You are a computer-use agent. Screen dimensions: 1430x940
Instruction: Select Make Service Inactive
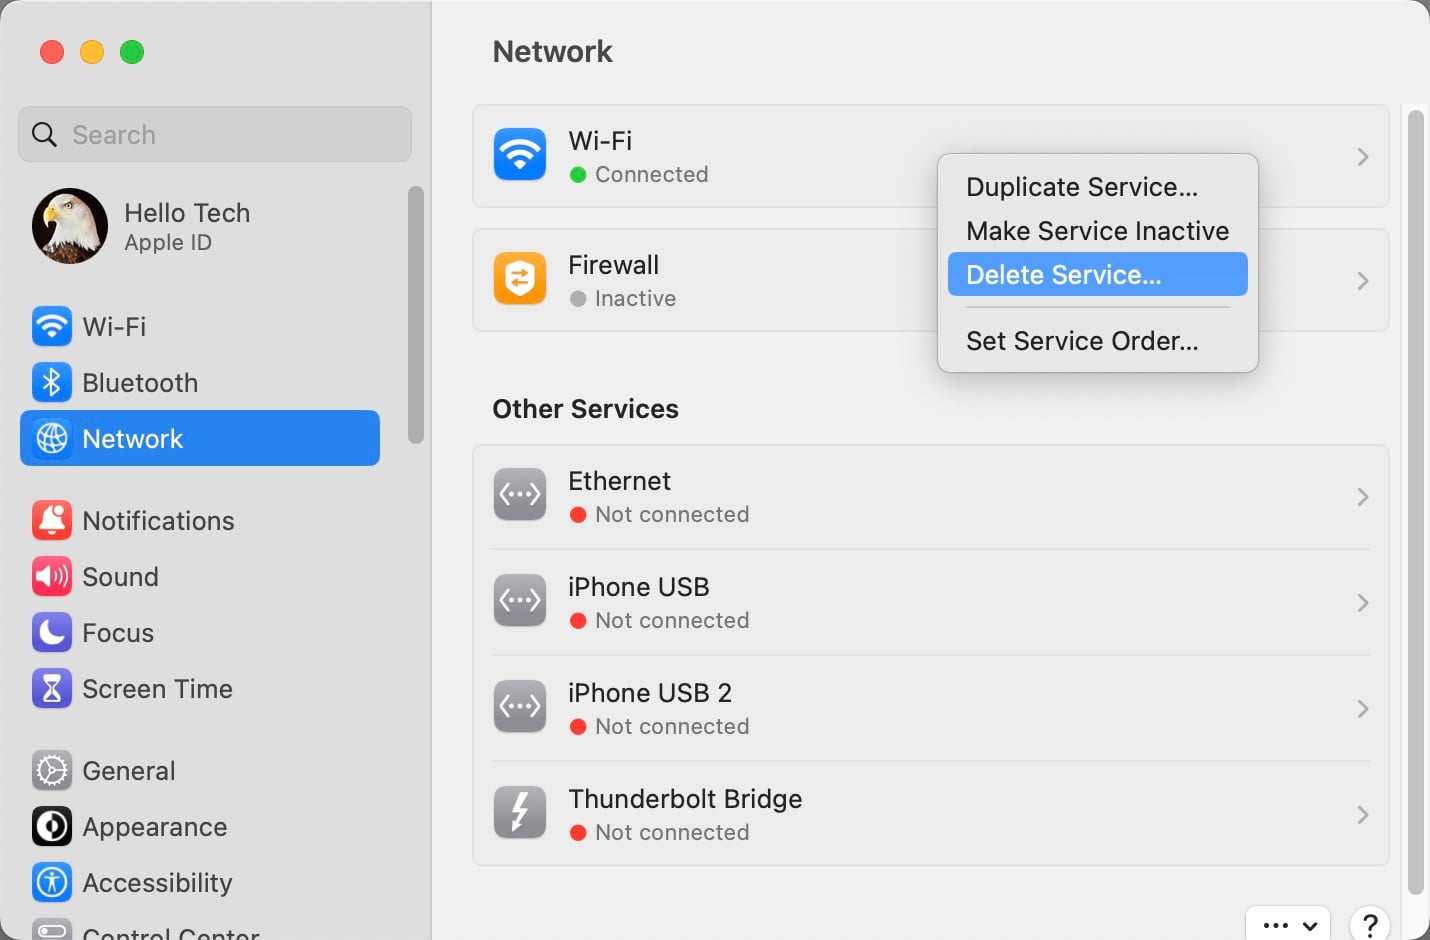1097,230
